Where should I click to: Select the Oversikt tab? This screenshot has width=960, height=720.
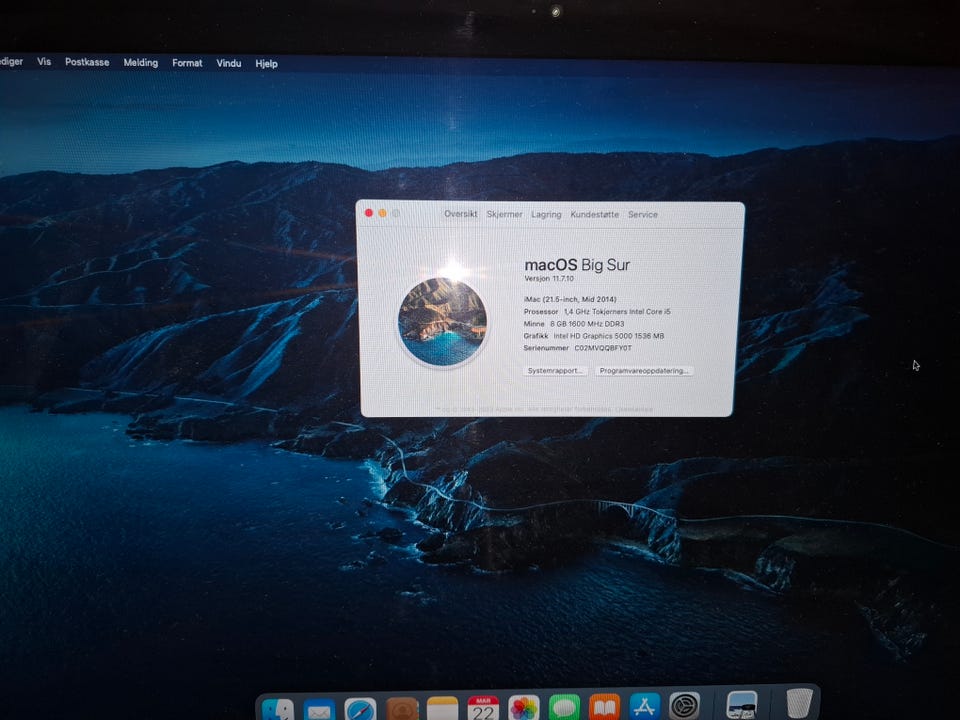click(460, 214)
